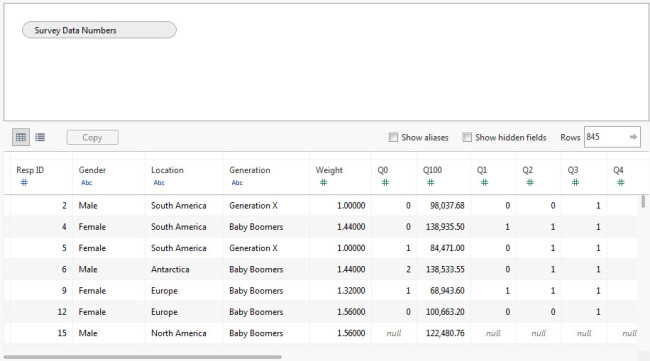
Task: Change Weight number data type icon
Action: coord(323,182)
